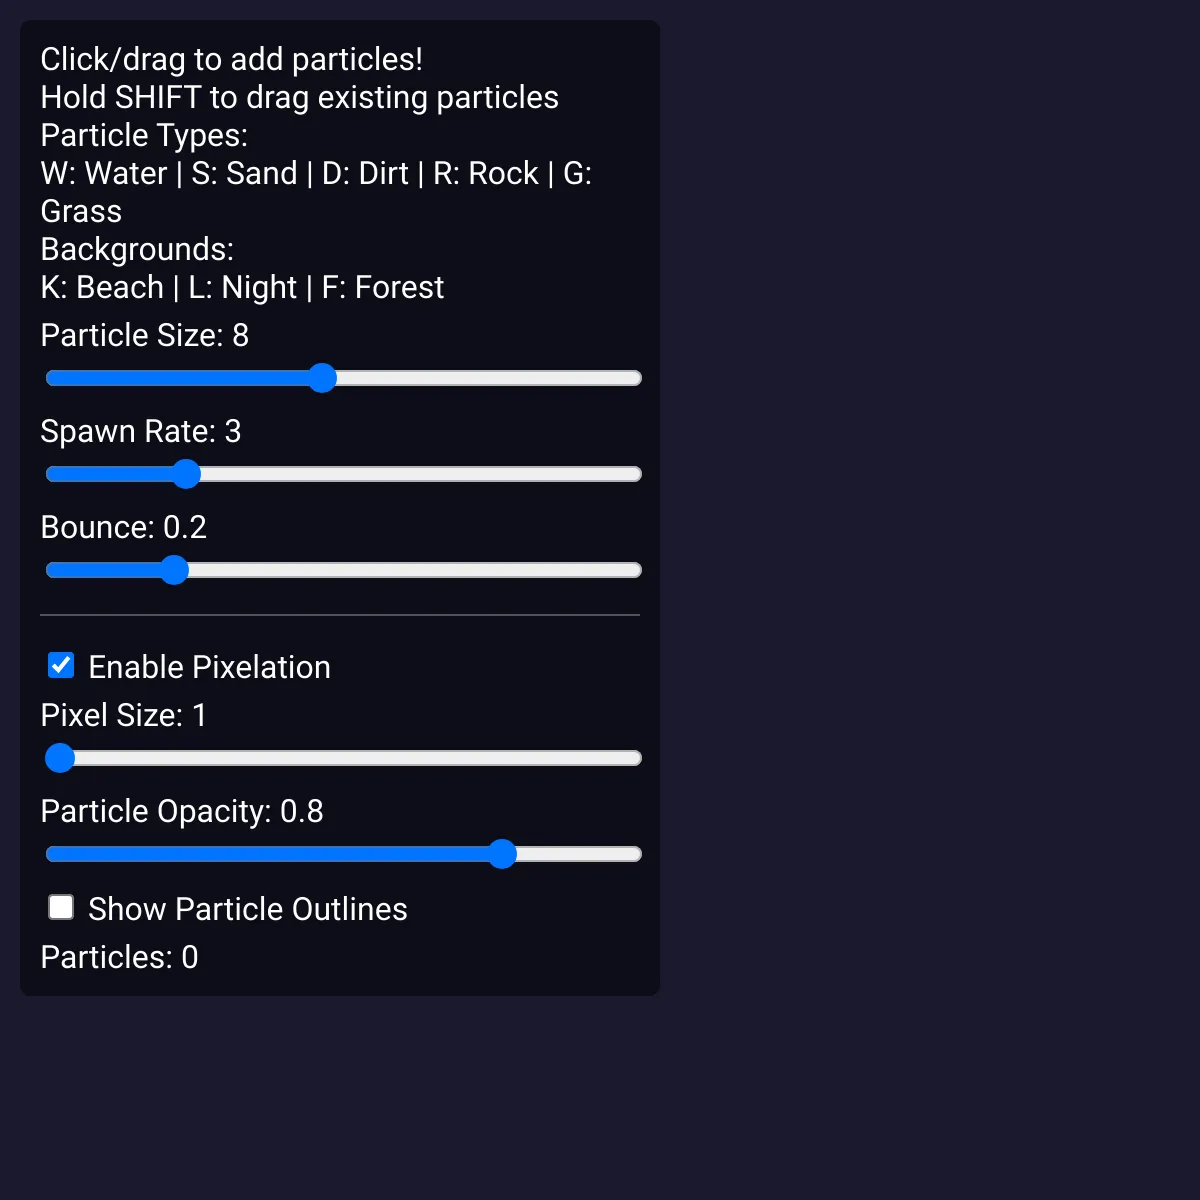
Task: Click the "Spawn Rate: 3" label
Action: 140,432
